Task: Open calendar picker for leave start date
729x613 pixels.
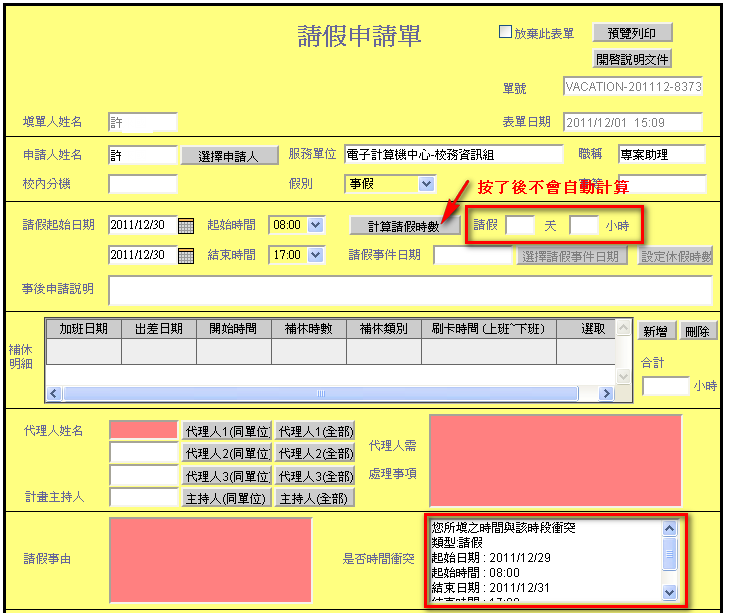Action: (x=185, y=226)
